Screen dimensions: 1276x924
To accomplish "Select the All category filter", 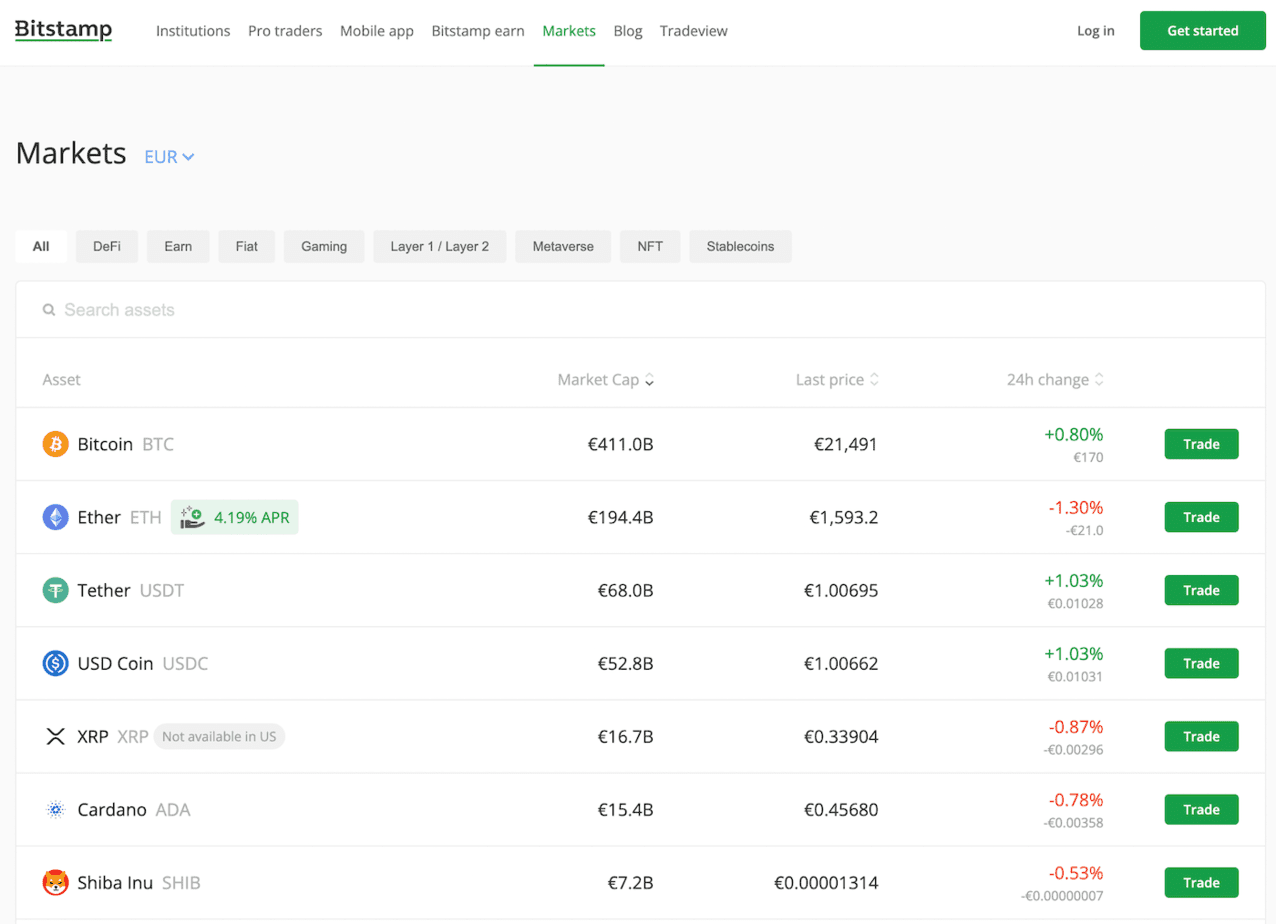I will pos(41,246).
